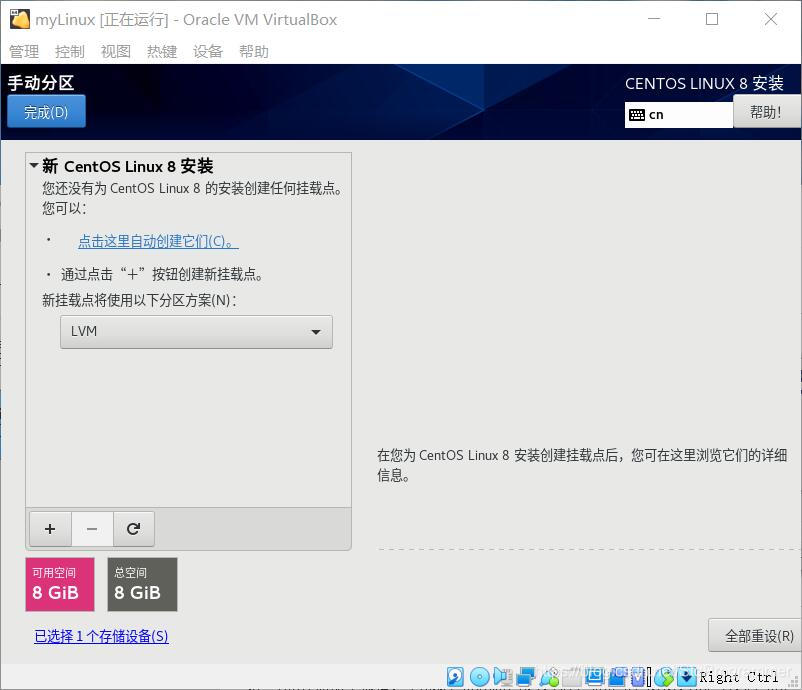Click the keyboard capture arrow icon
The height and width of the screenshot is (690, 802).
(687, 677)
